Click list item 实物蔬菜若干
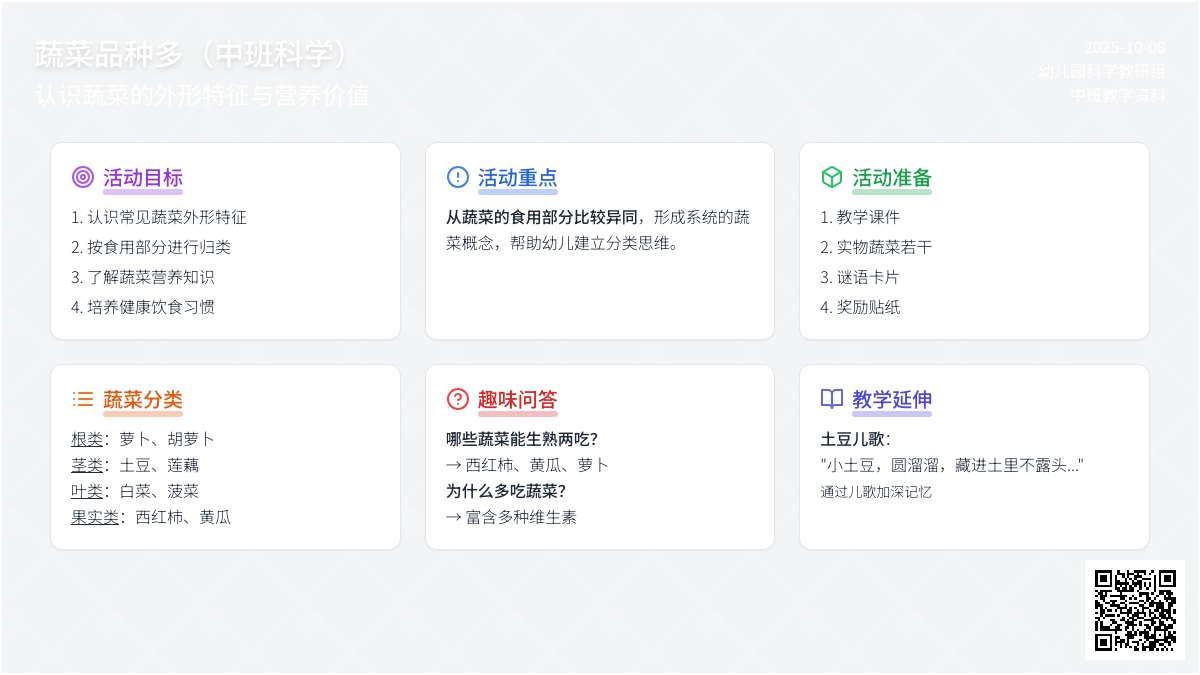The height and width of the screenshot is (675, 1200). pyautogui.click(x=876, y=247)
